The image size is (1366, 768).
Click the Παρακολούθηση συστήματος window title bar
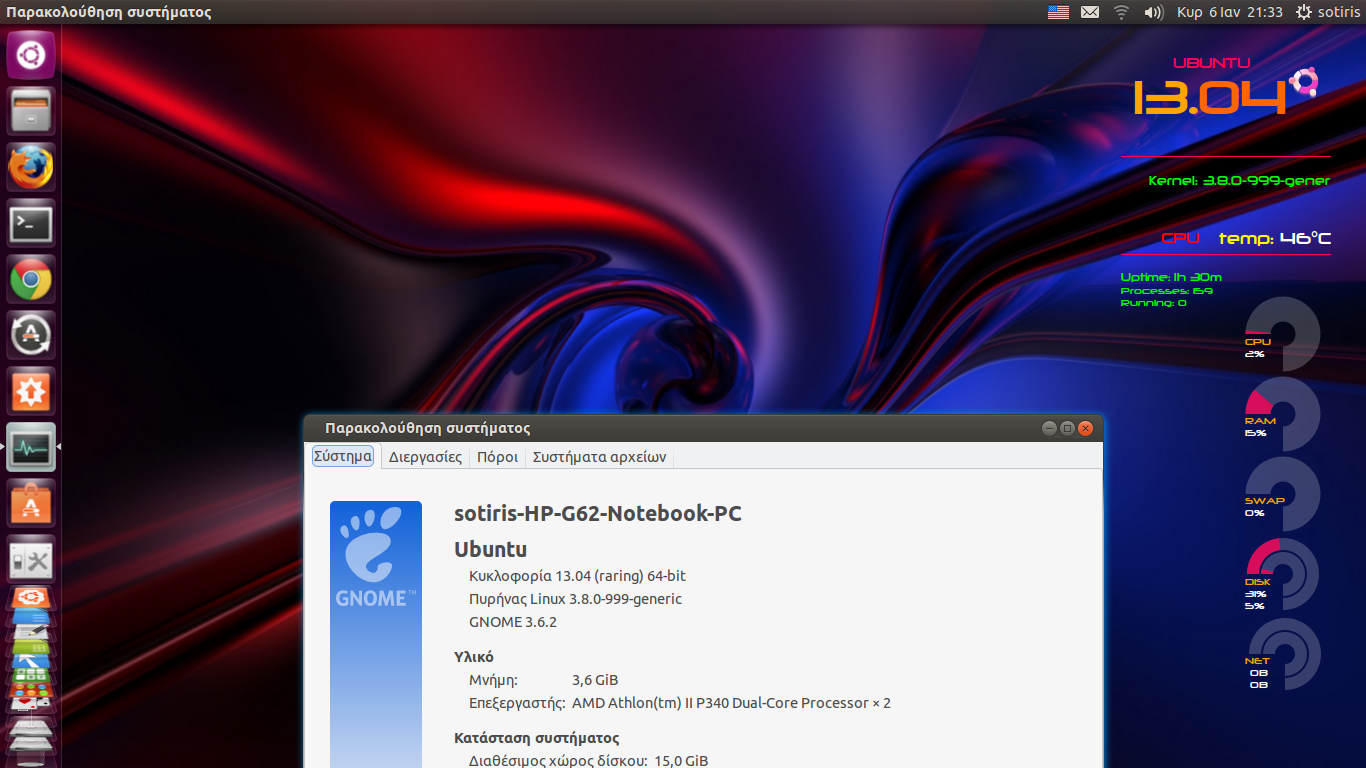650,428
